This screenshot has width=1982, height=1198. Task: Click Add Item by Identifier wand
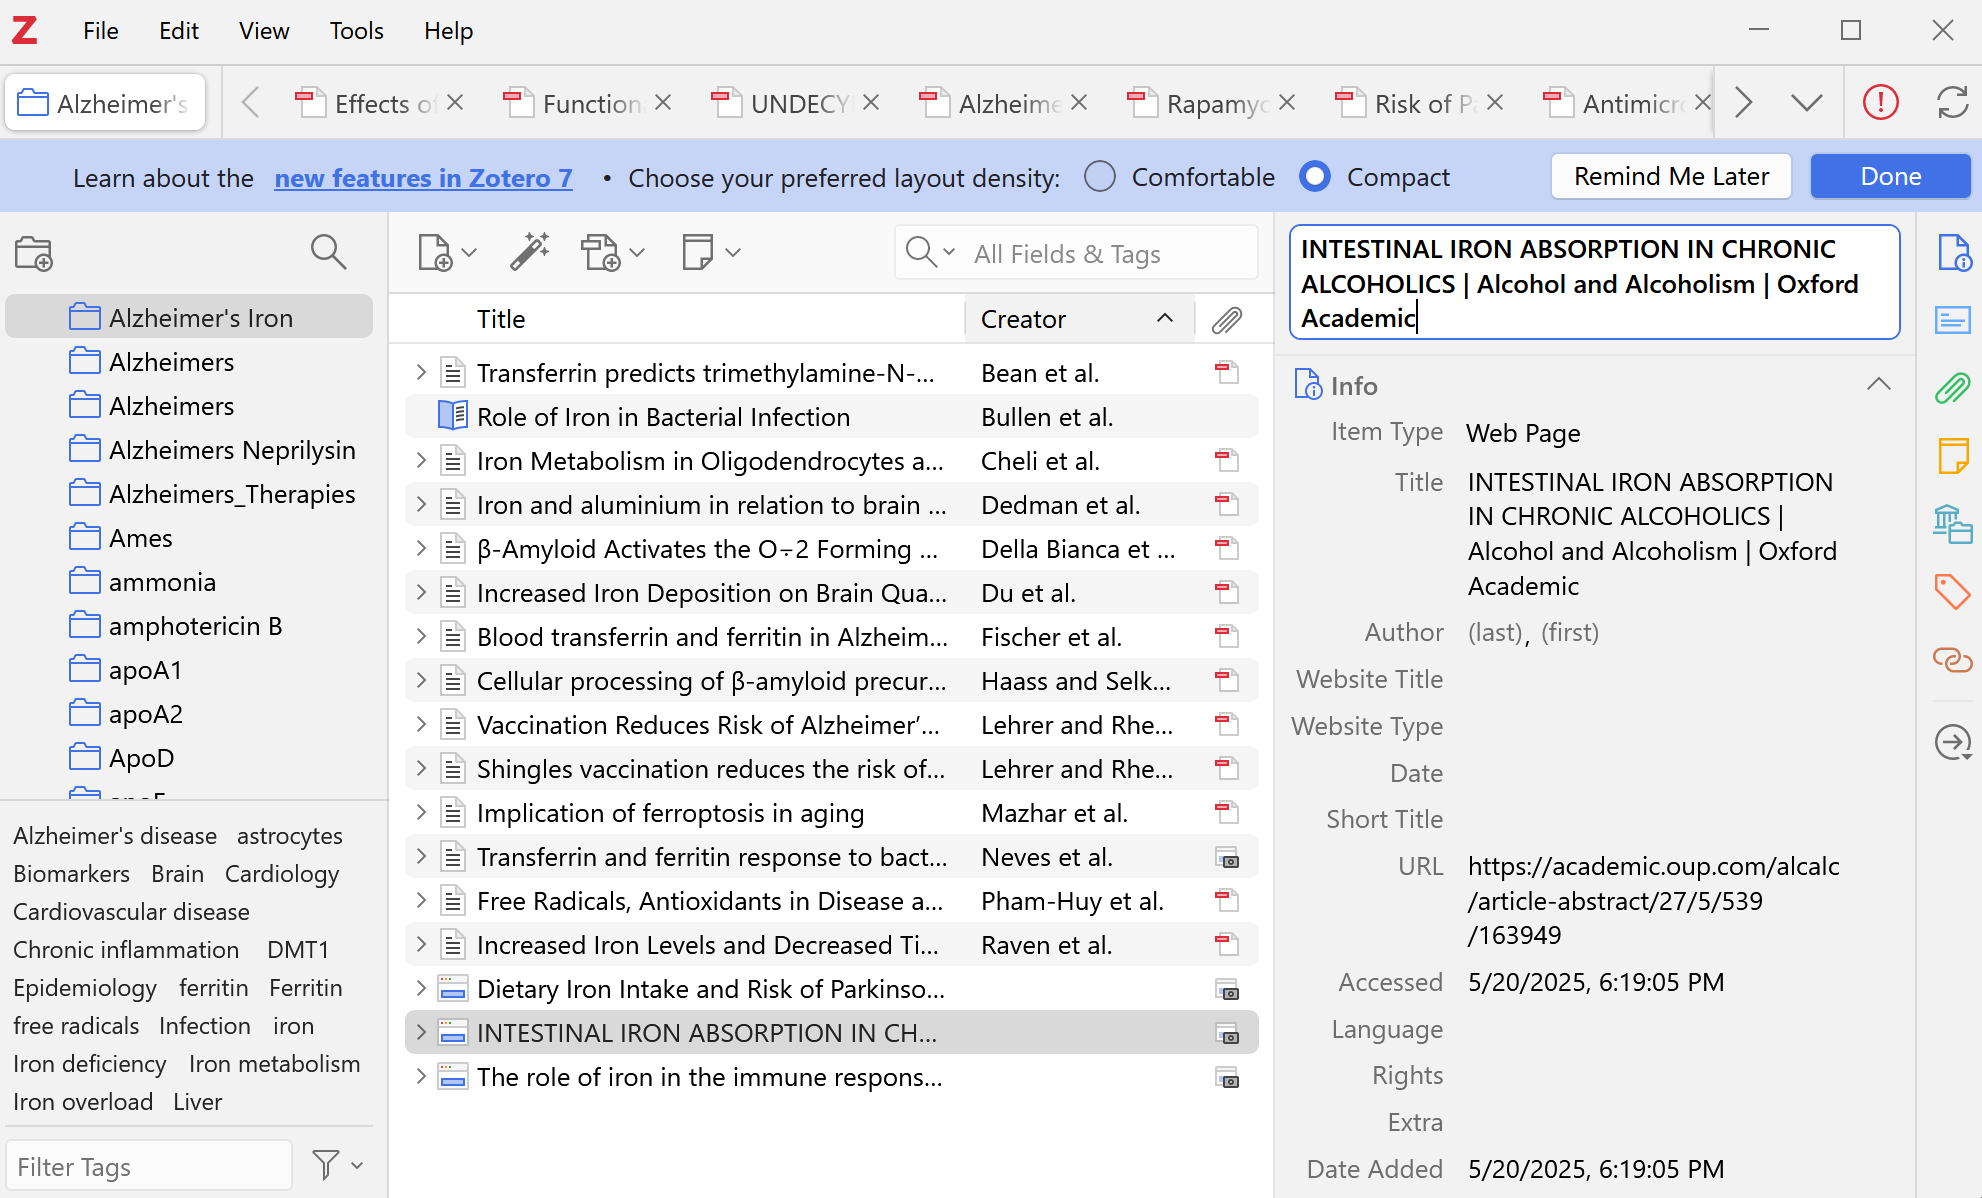[529, 252]
